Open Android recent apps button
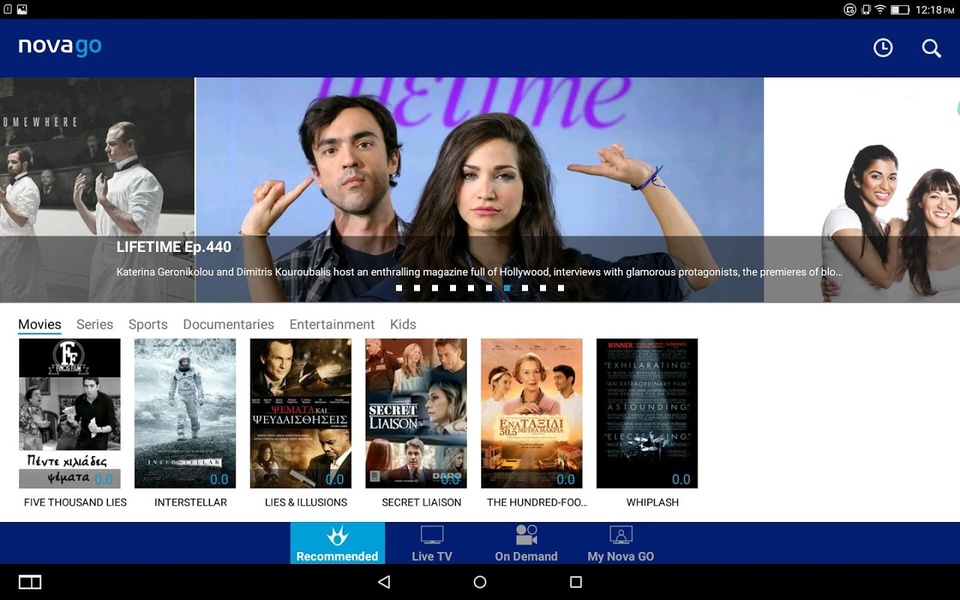This screenshot has width=960, height=600. [x=576, y=582]
